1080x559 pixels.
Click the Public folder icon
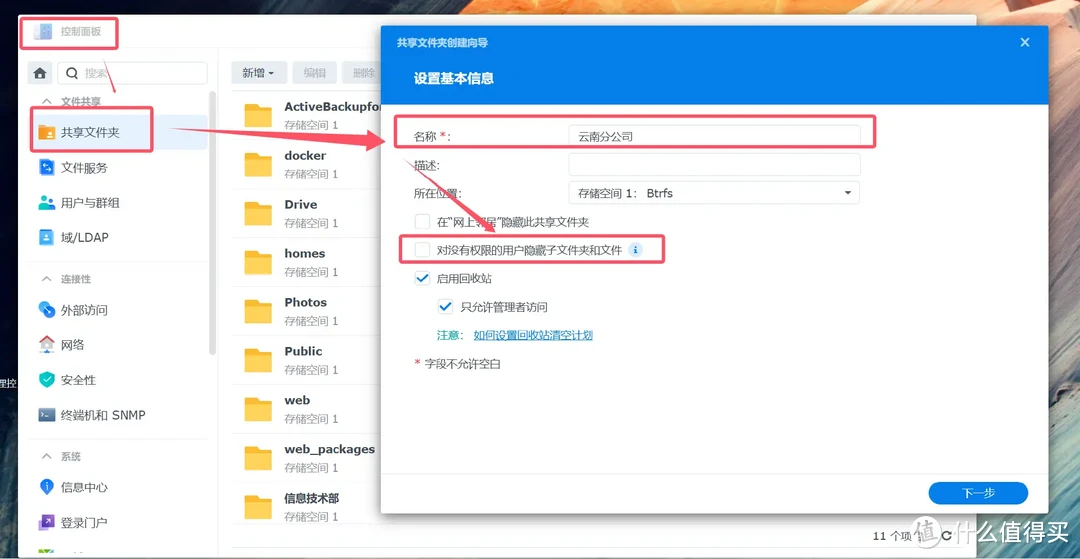pos(258,359)
